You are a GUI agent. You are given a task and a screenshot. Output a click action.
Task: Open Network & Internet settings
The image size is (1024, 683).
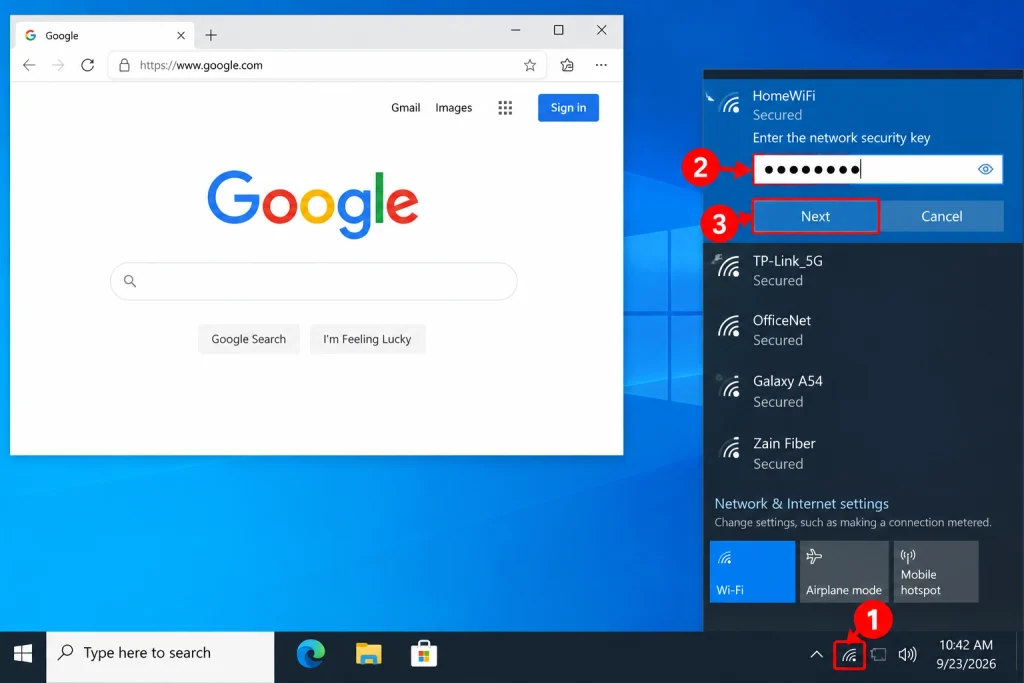(801, 503)
